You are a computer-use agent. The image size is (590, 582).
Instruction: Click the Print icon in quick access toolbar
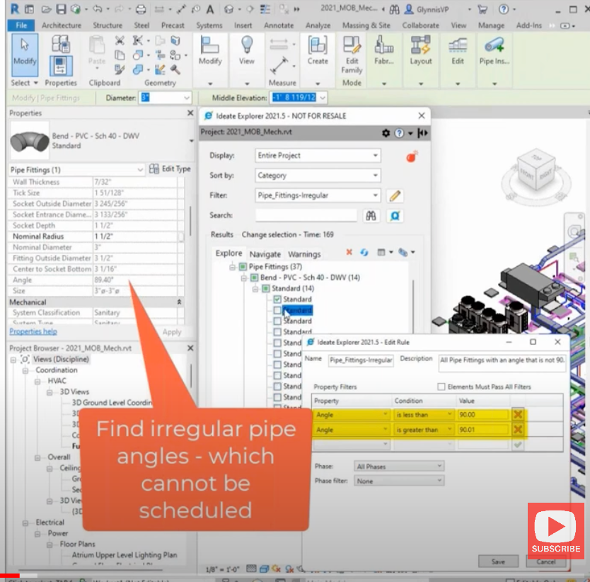pos(141,9)
